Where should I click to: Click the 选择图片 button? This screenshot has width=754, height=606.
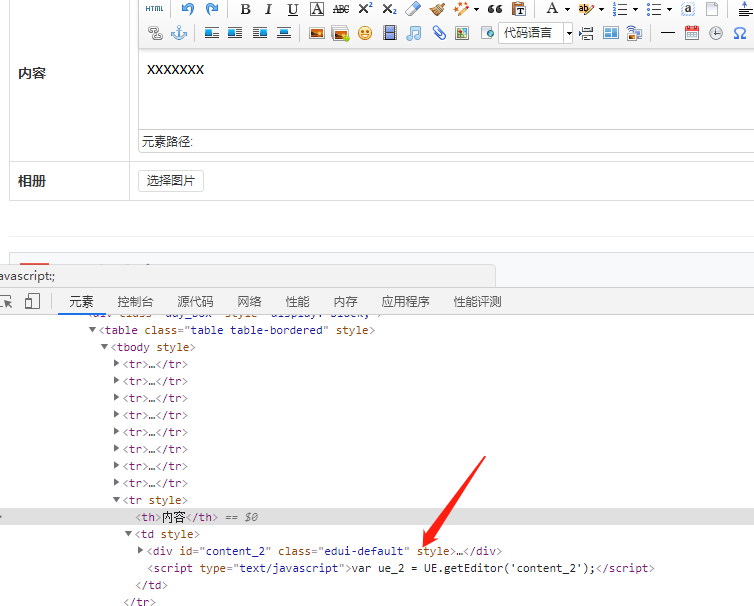[171, 181]
